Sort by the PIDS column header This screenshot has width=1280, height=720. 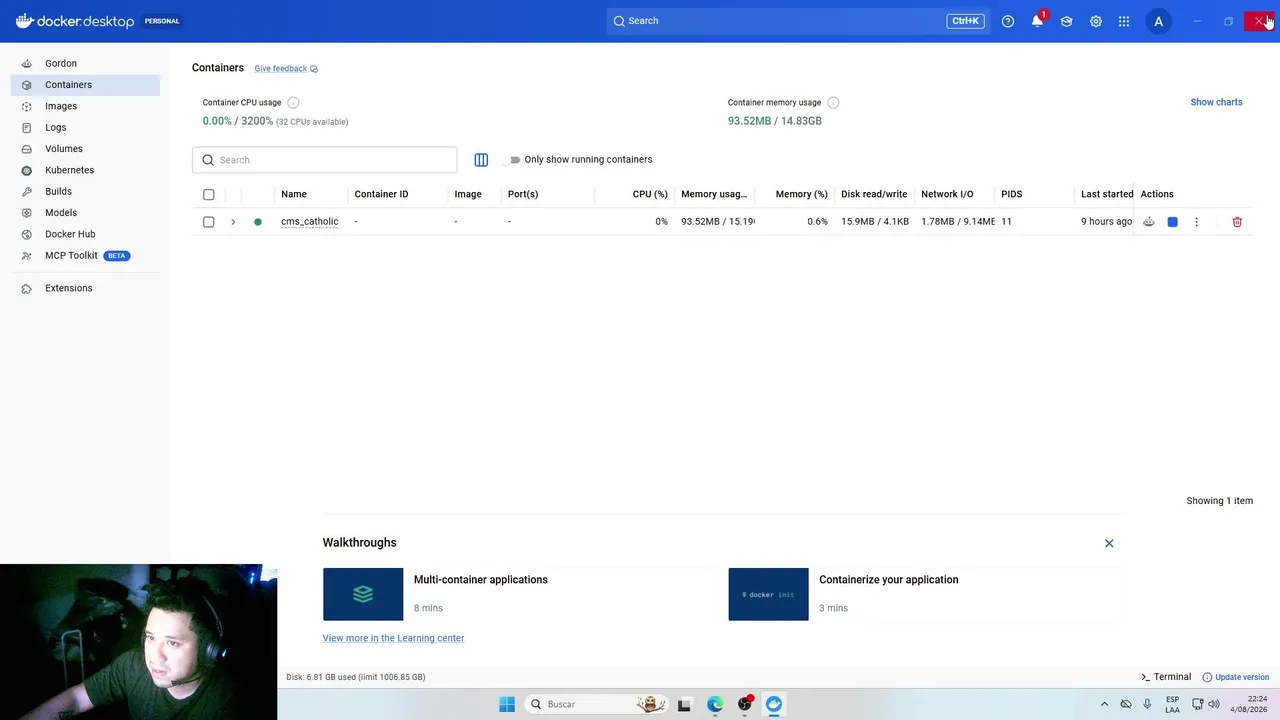click(1011, 194)
